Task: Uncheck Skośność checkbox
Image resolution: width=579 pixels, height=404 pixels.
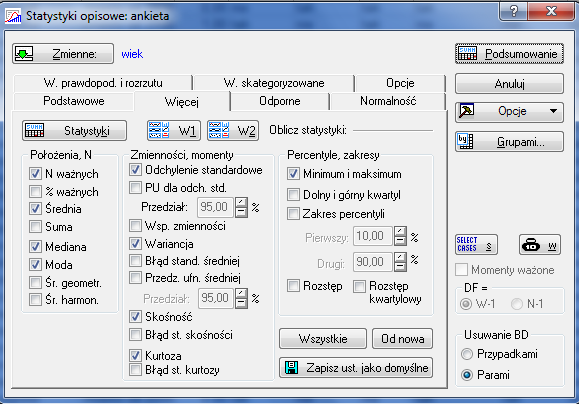Action: click(x=136, y=316)
